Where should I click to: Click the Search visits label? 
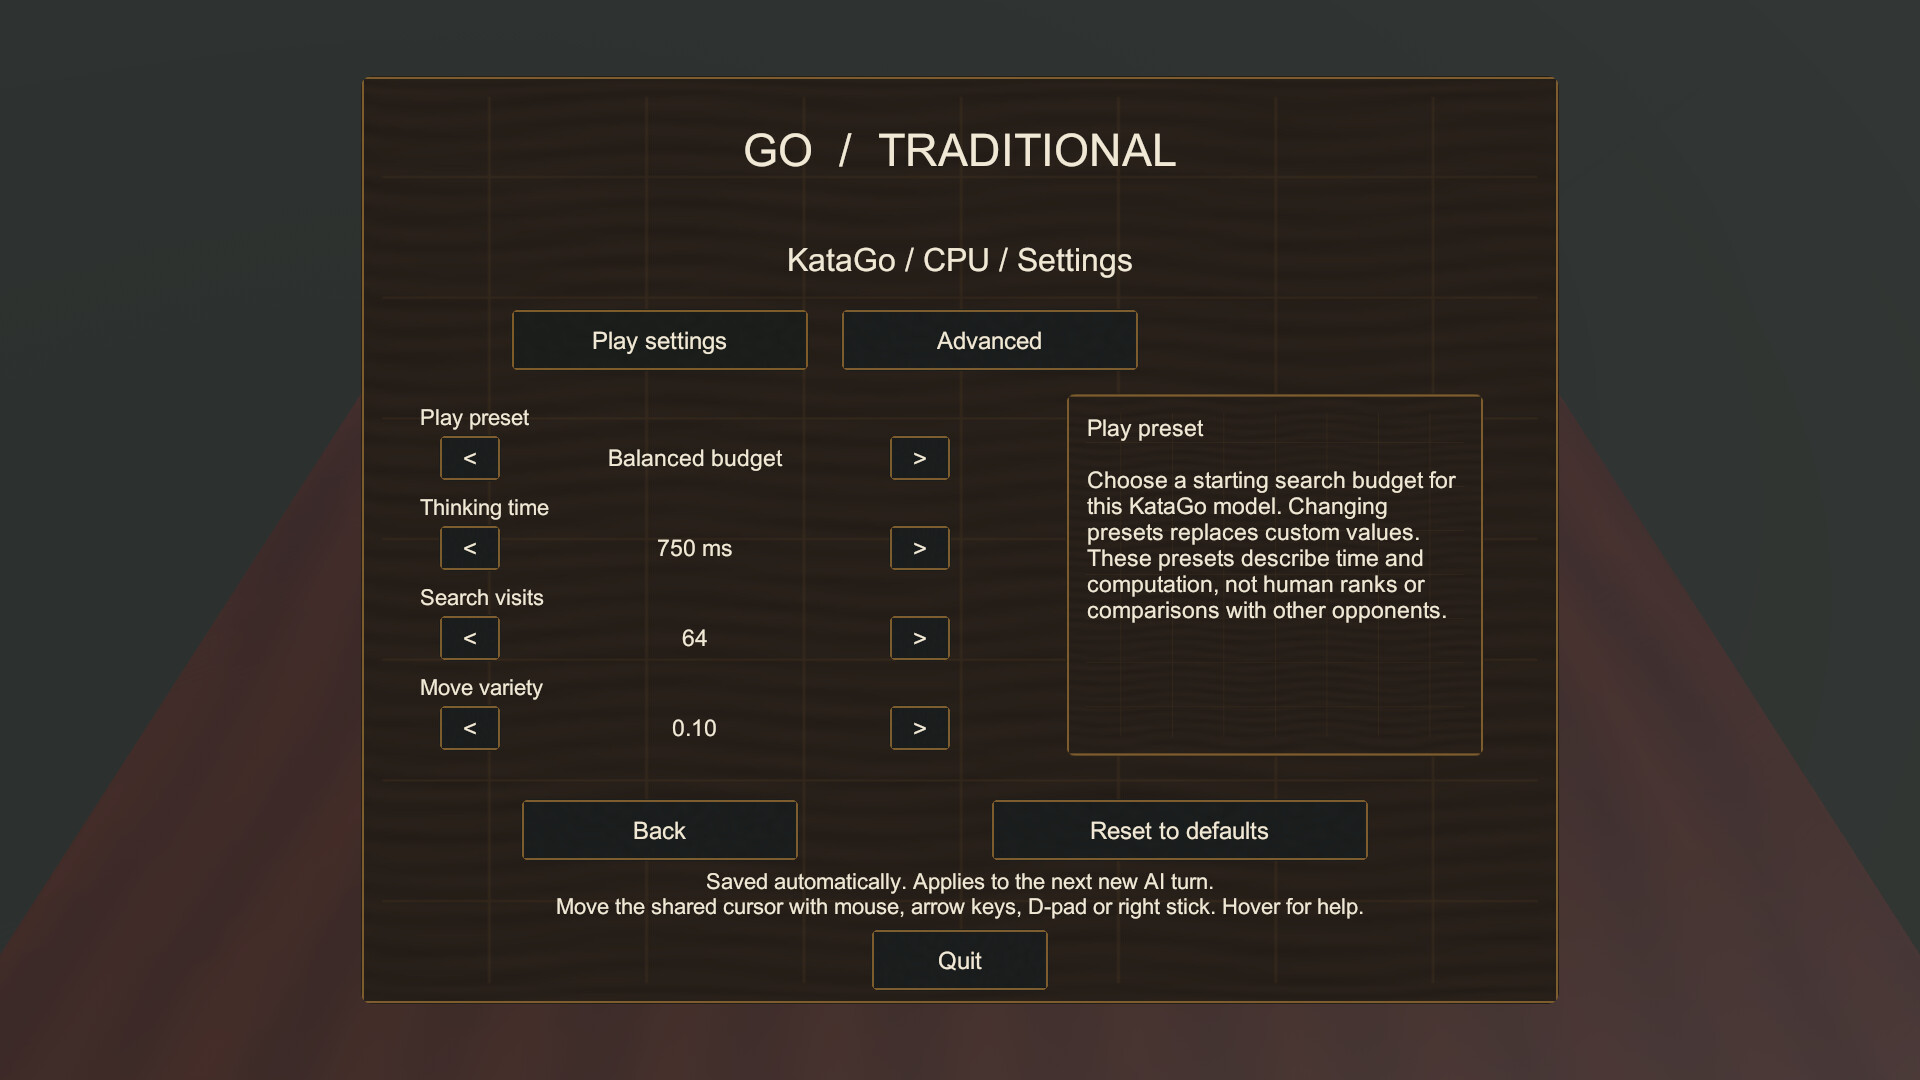point(482,598)
